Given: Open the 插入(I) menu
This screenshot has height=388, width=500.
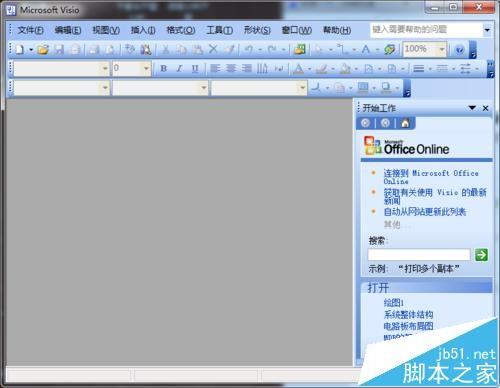Looking at the screenshot, I should pos(143,30).
